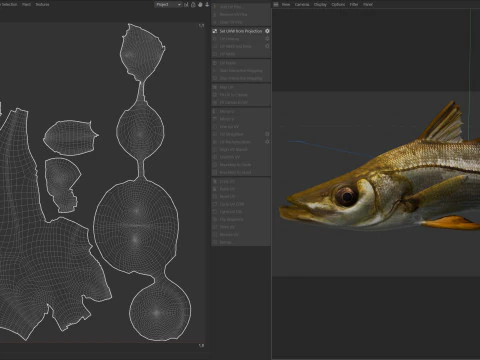
Task: Click the Remap command at list bottom
Action: pos(241,242)
